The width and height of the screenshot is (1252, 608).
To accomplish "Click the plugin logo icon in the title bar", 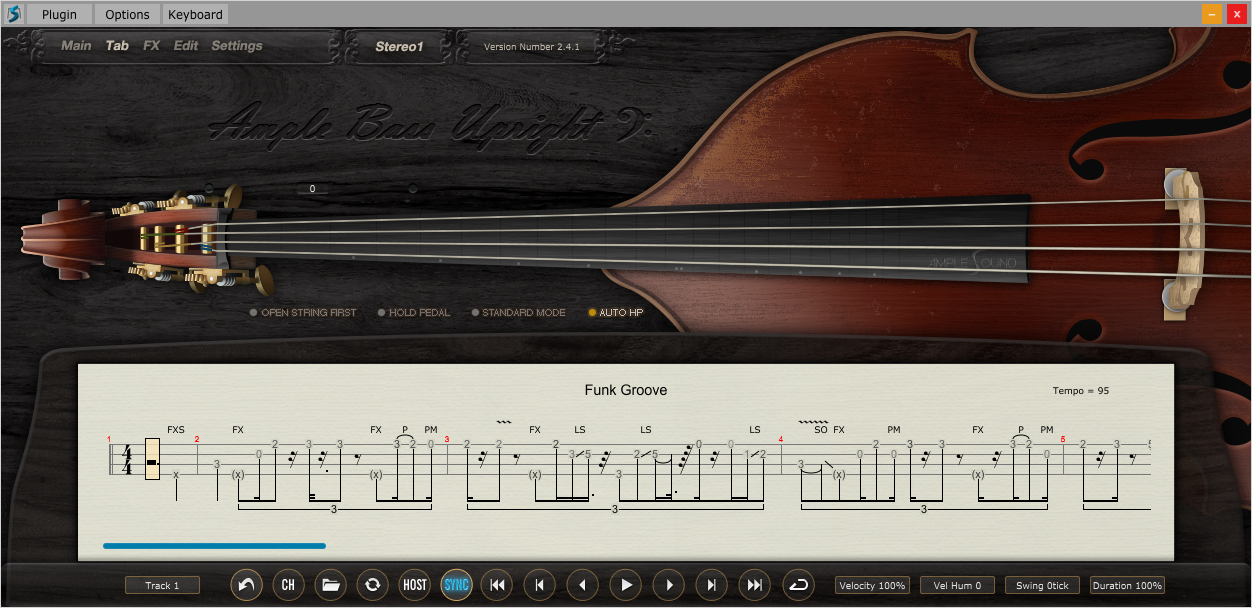I will (x=13, y=14).
